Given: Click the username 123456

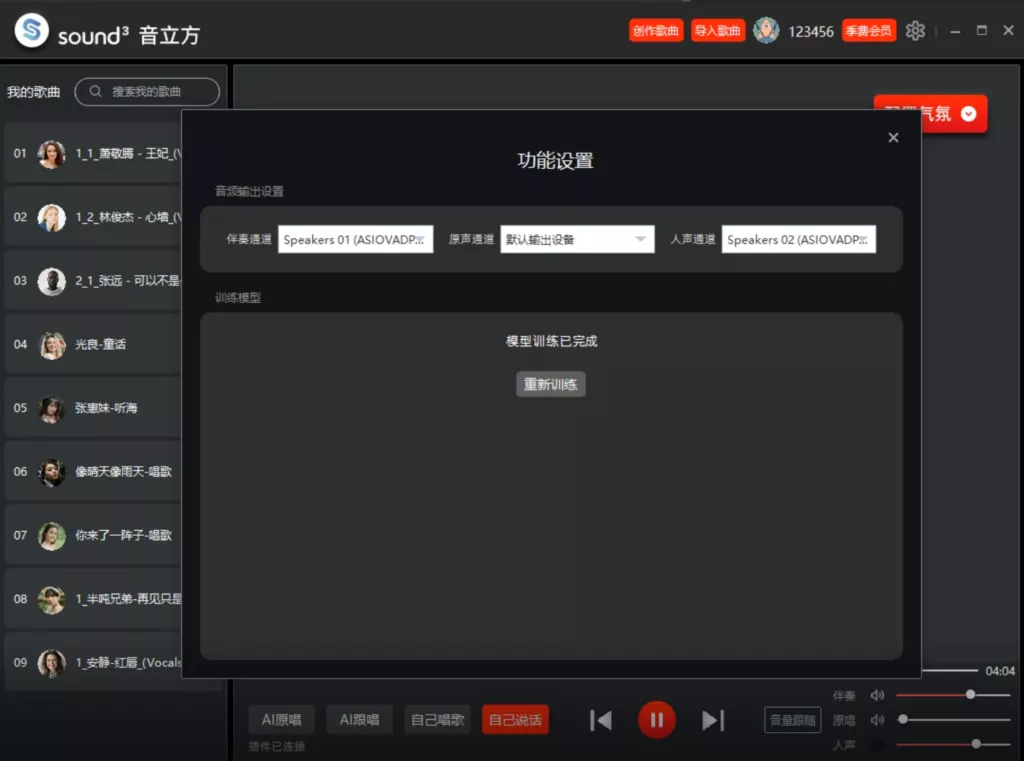Looking at the screenshot, I should tap(810, 31).
